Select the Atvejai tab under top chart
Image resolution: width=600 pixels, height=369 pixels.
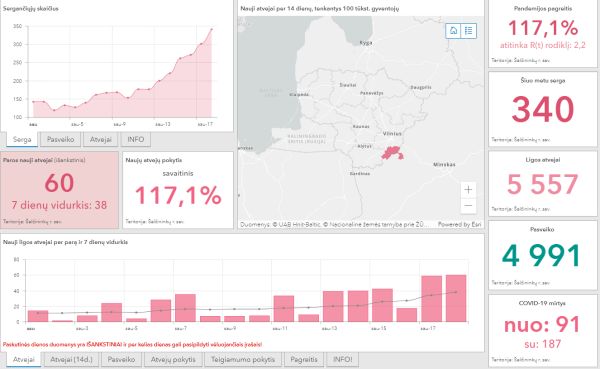(x=101, y=139)
